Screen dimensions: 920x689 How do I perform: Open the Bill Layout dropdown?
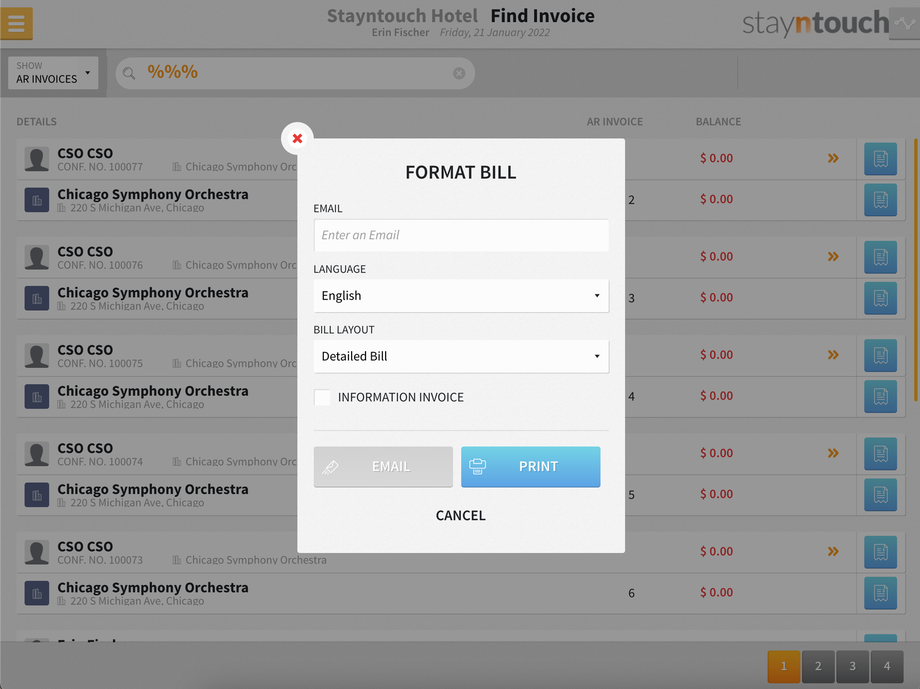pos(461,356)
